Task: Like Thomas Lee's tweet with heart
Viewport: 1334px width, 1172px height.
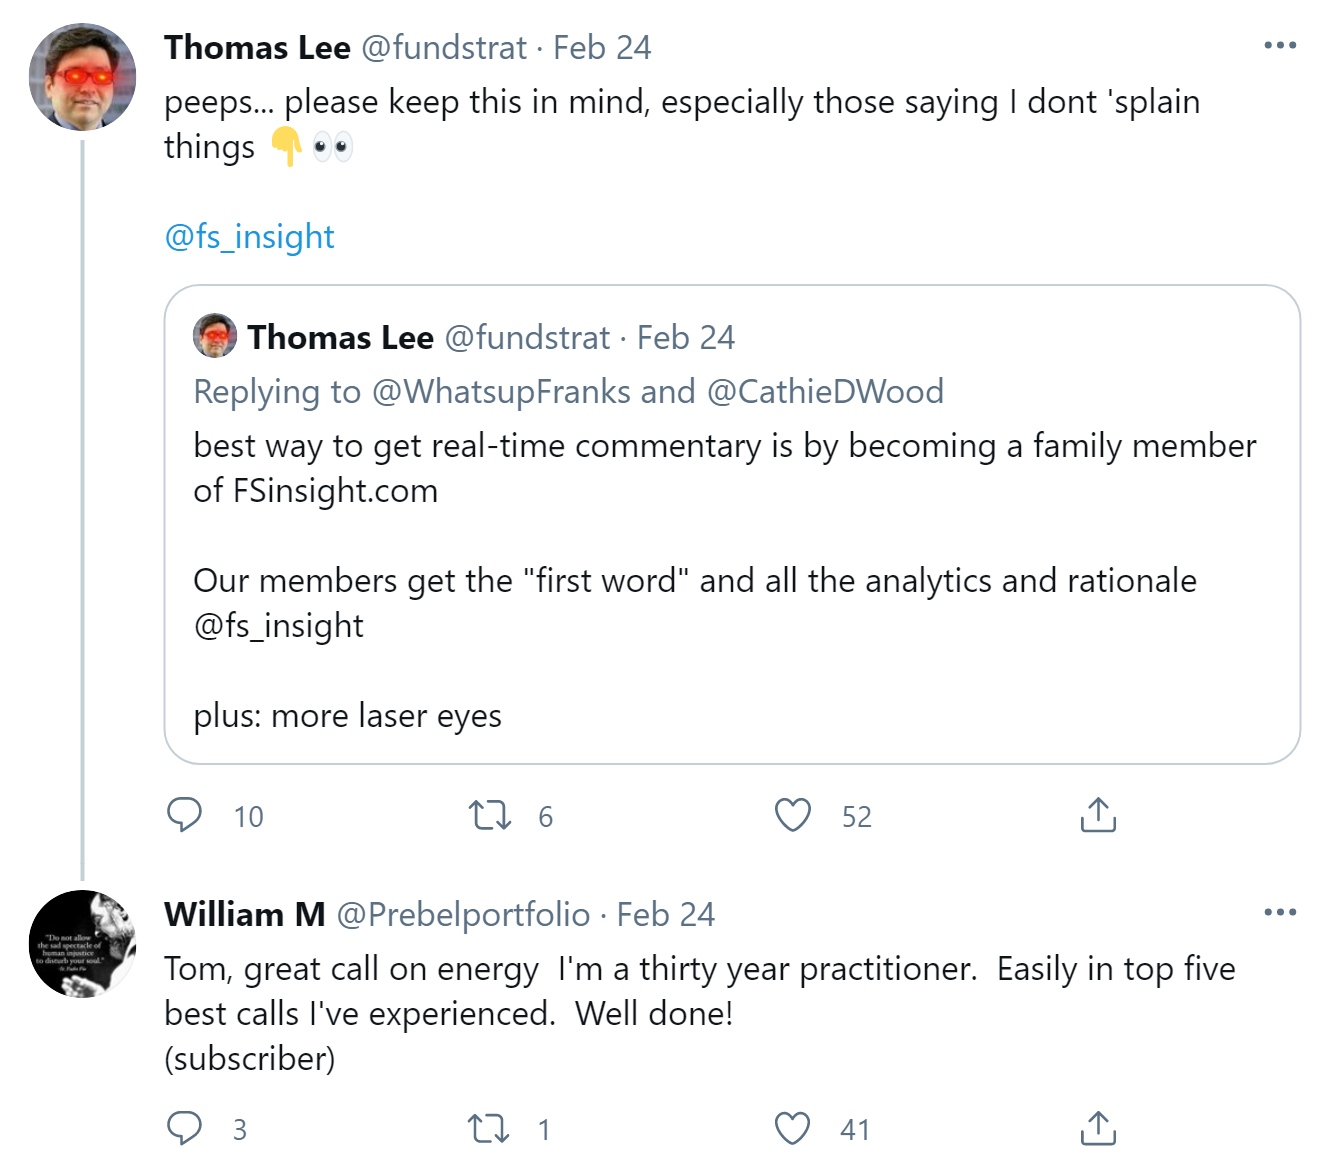Action: [793, 816]
